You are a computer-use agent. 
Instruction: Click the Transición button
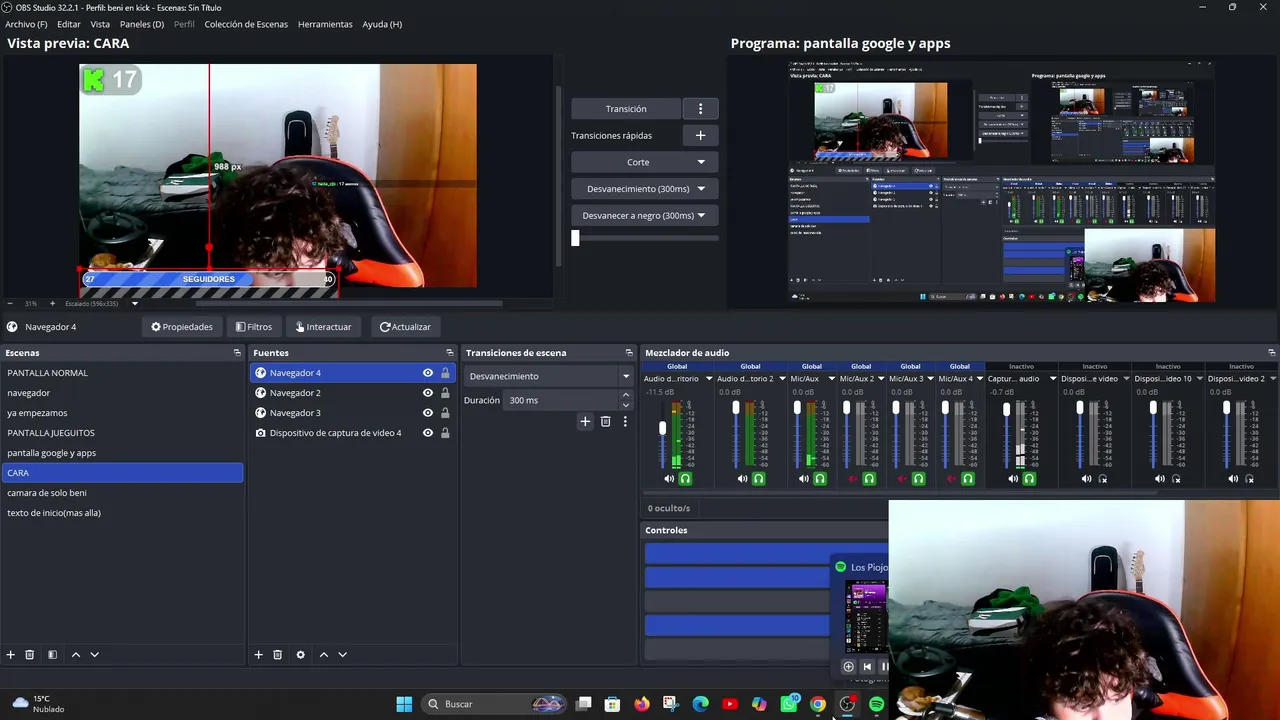click(x=626, y=109)
